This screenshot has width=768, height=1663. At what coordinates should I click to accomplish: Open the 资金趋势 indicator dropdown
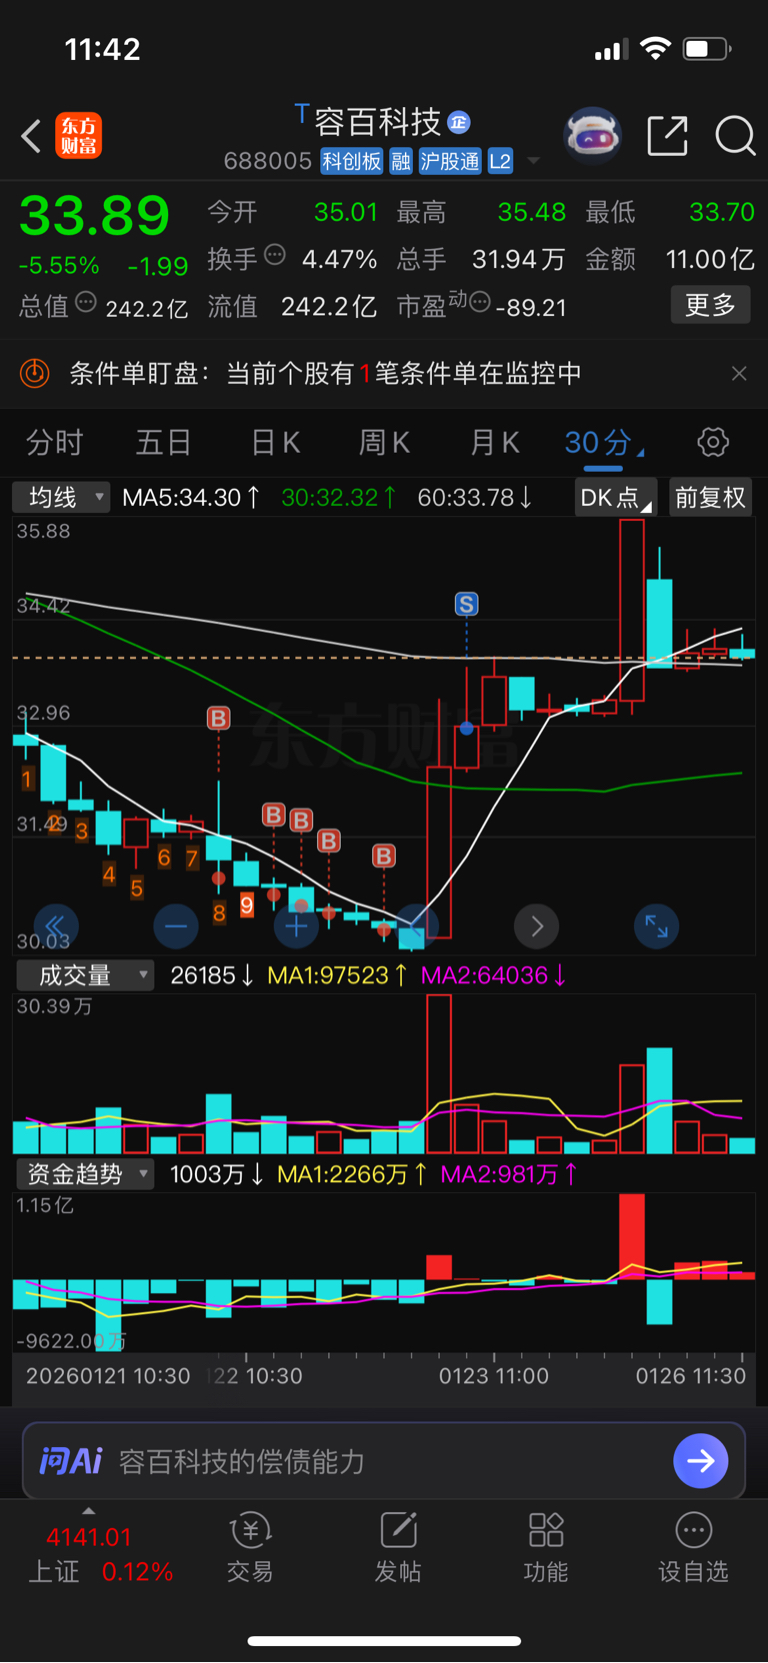85,1174
